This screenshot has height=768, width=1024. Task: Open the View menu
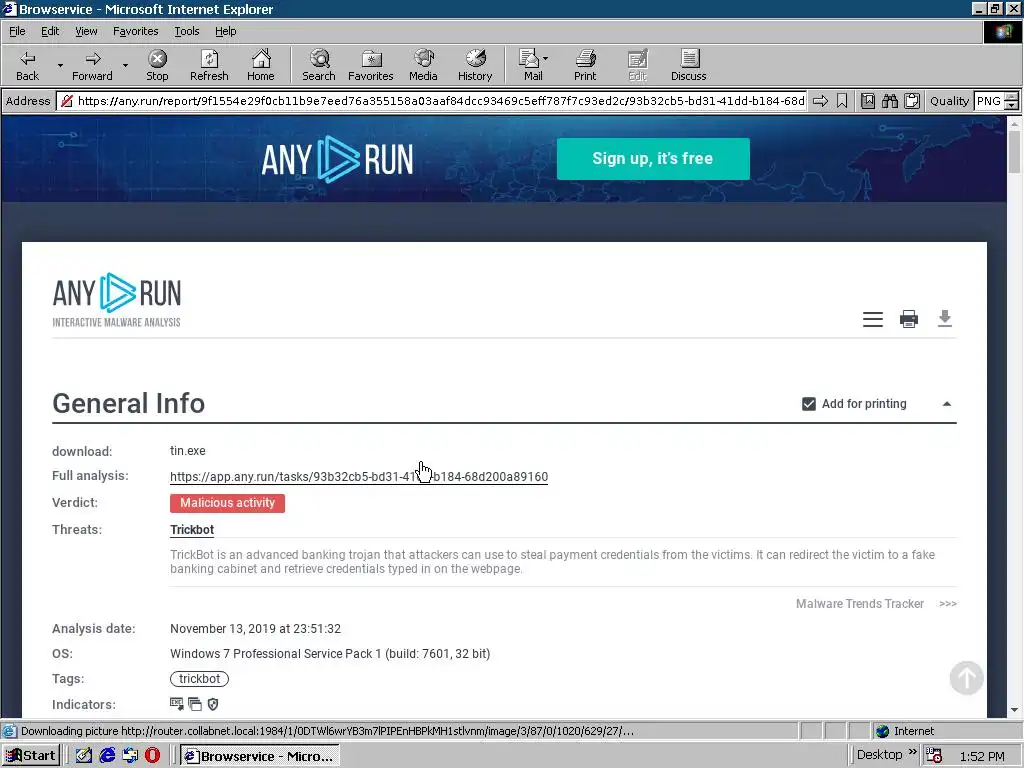click(86, 31)
